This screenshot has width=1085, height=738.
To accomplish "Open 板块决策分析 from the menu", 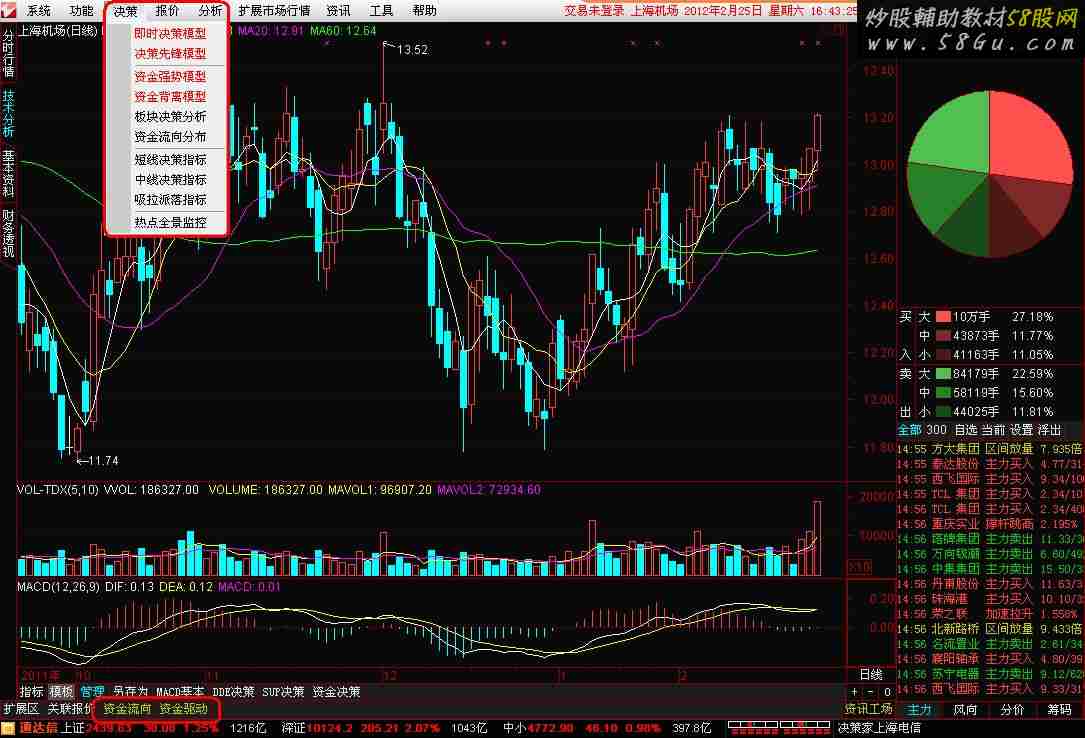I will tap(170, 116).
